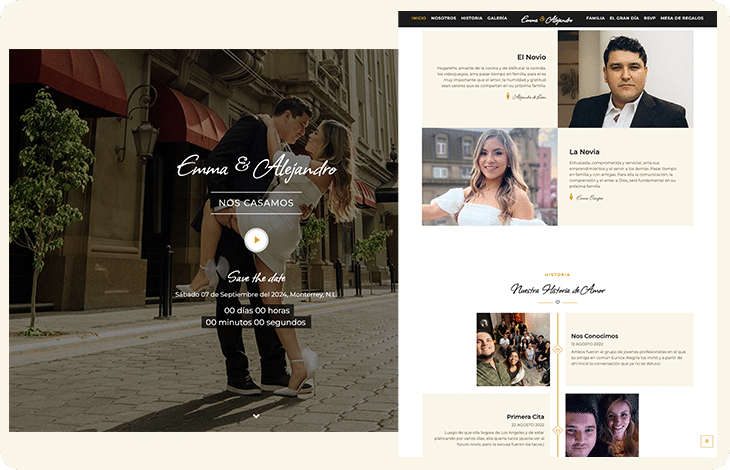Click the scroll-down chevron below the countdown
This screenshot has height=470, width=730.
(x=256, y=415)
